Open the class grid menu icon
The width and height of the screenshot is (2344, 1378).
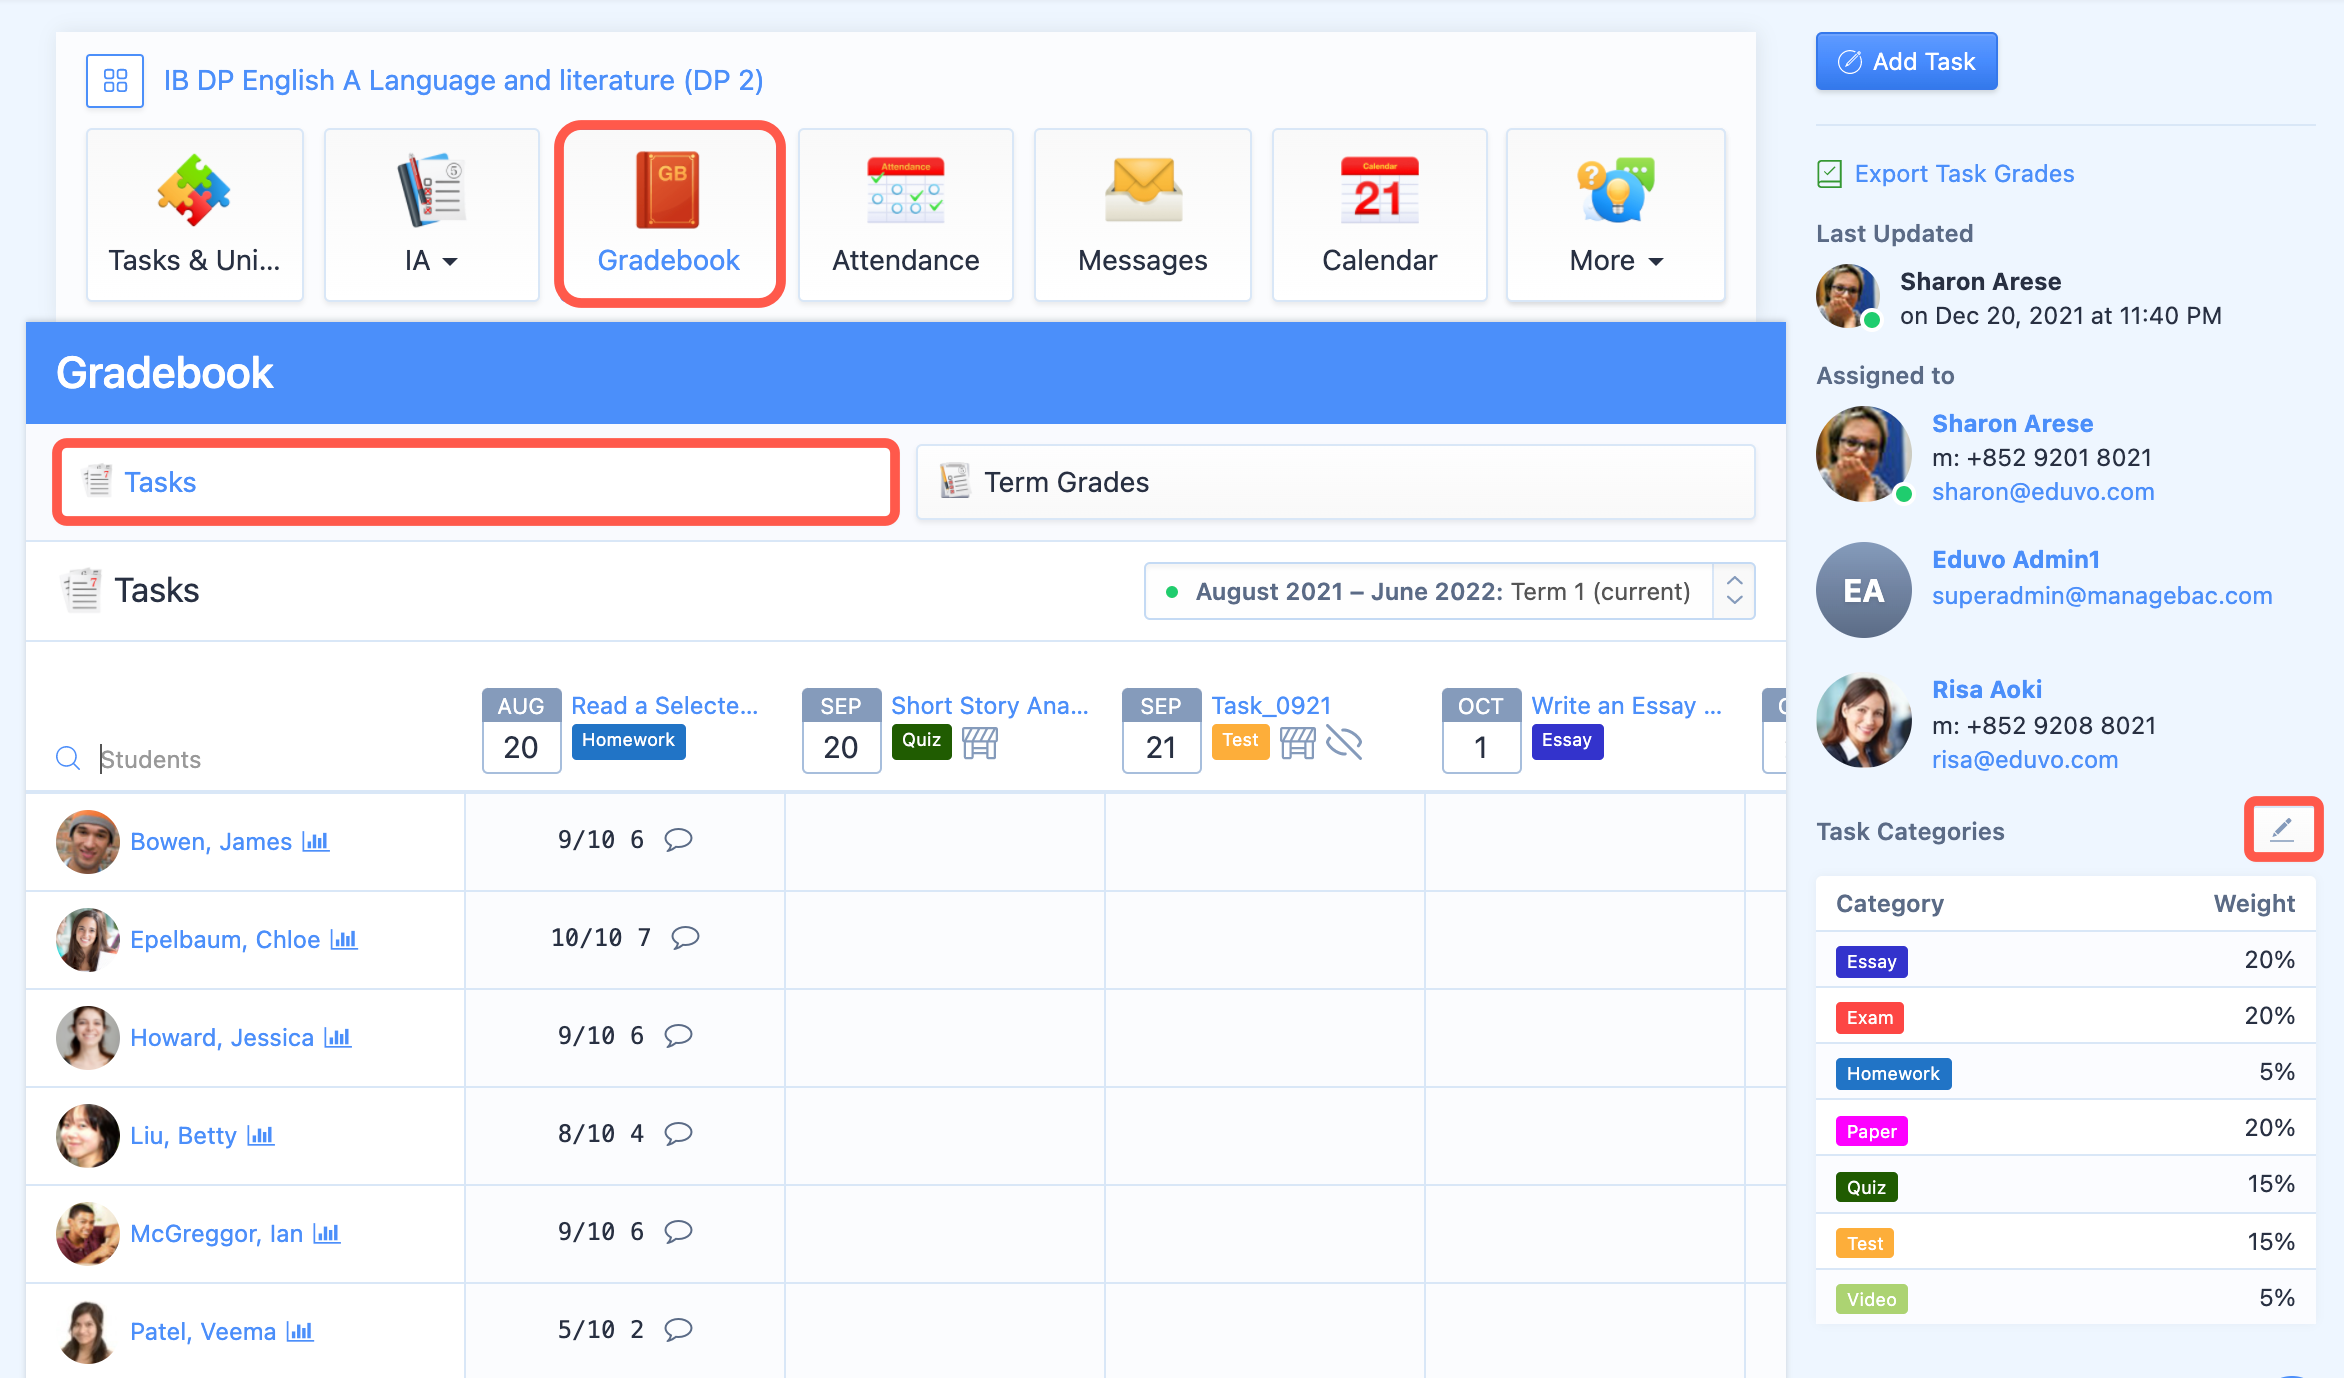(x=115, y=80)
